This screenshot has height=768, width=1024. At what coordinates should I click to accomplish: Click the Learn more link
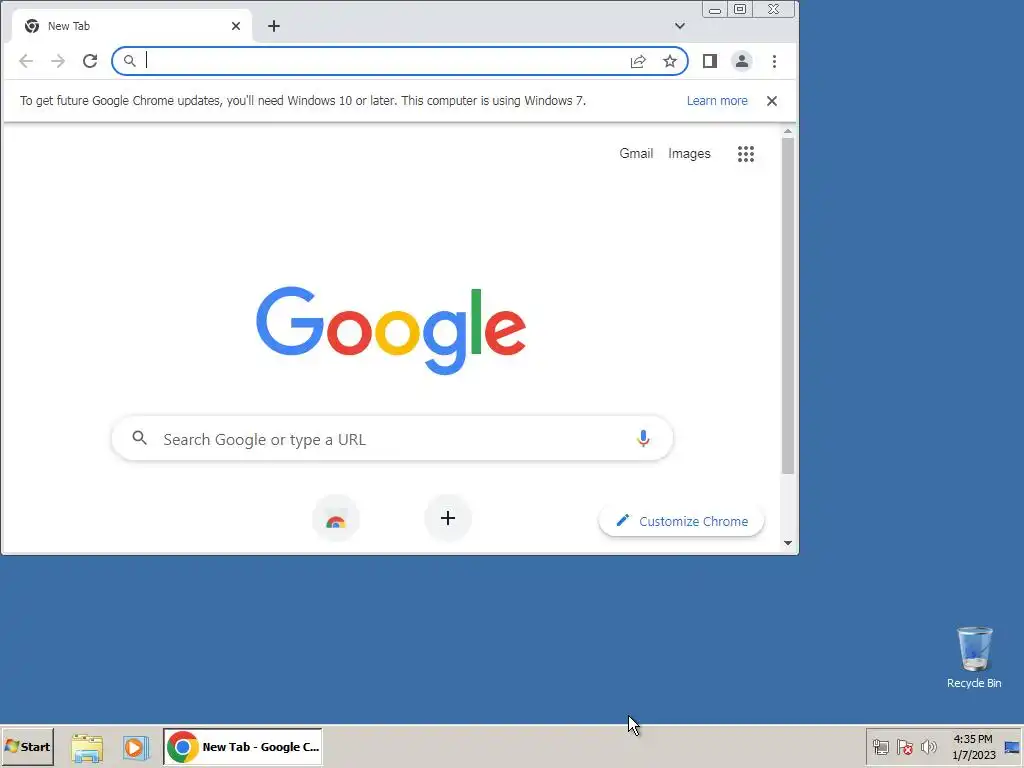(x=717, y=101)
